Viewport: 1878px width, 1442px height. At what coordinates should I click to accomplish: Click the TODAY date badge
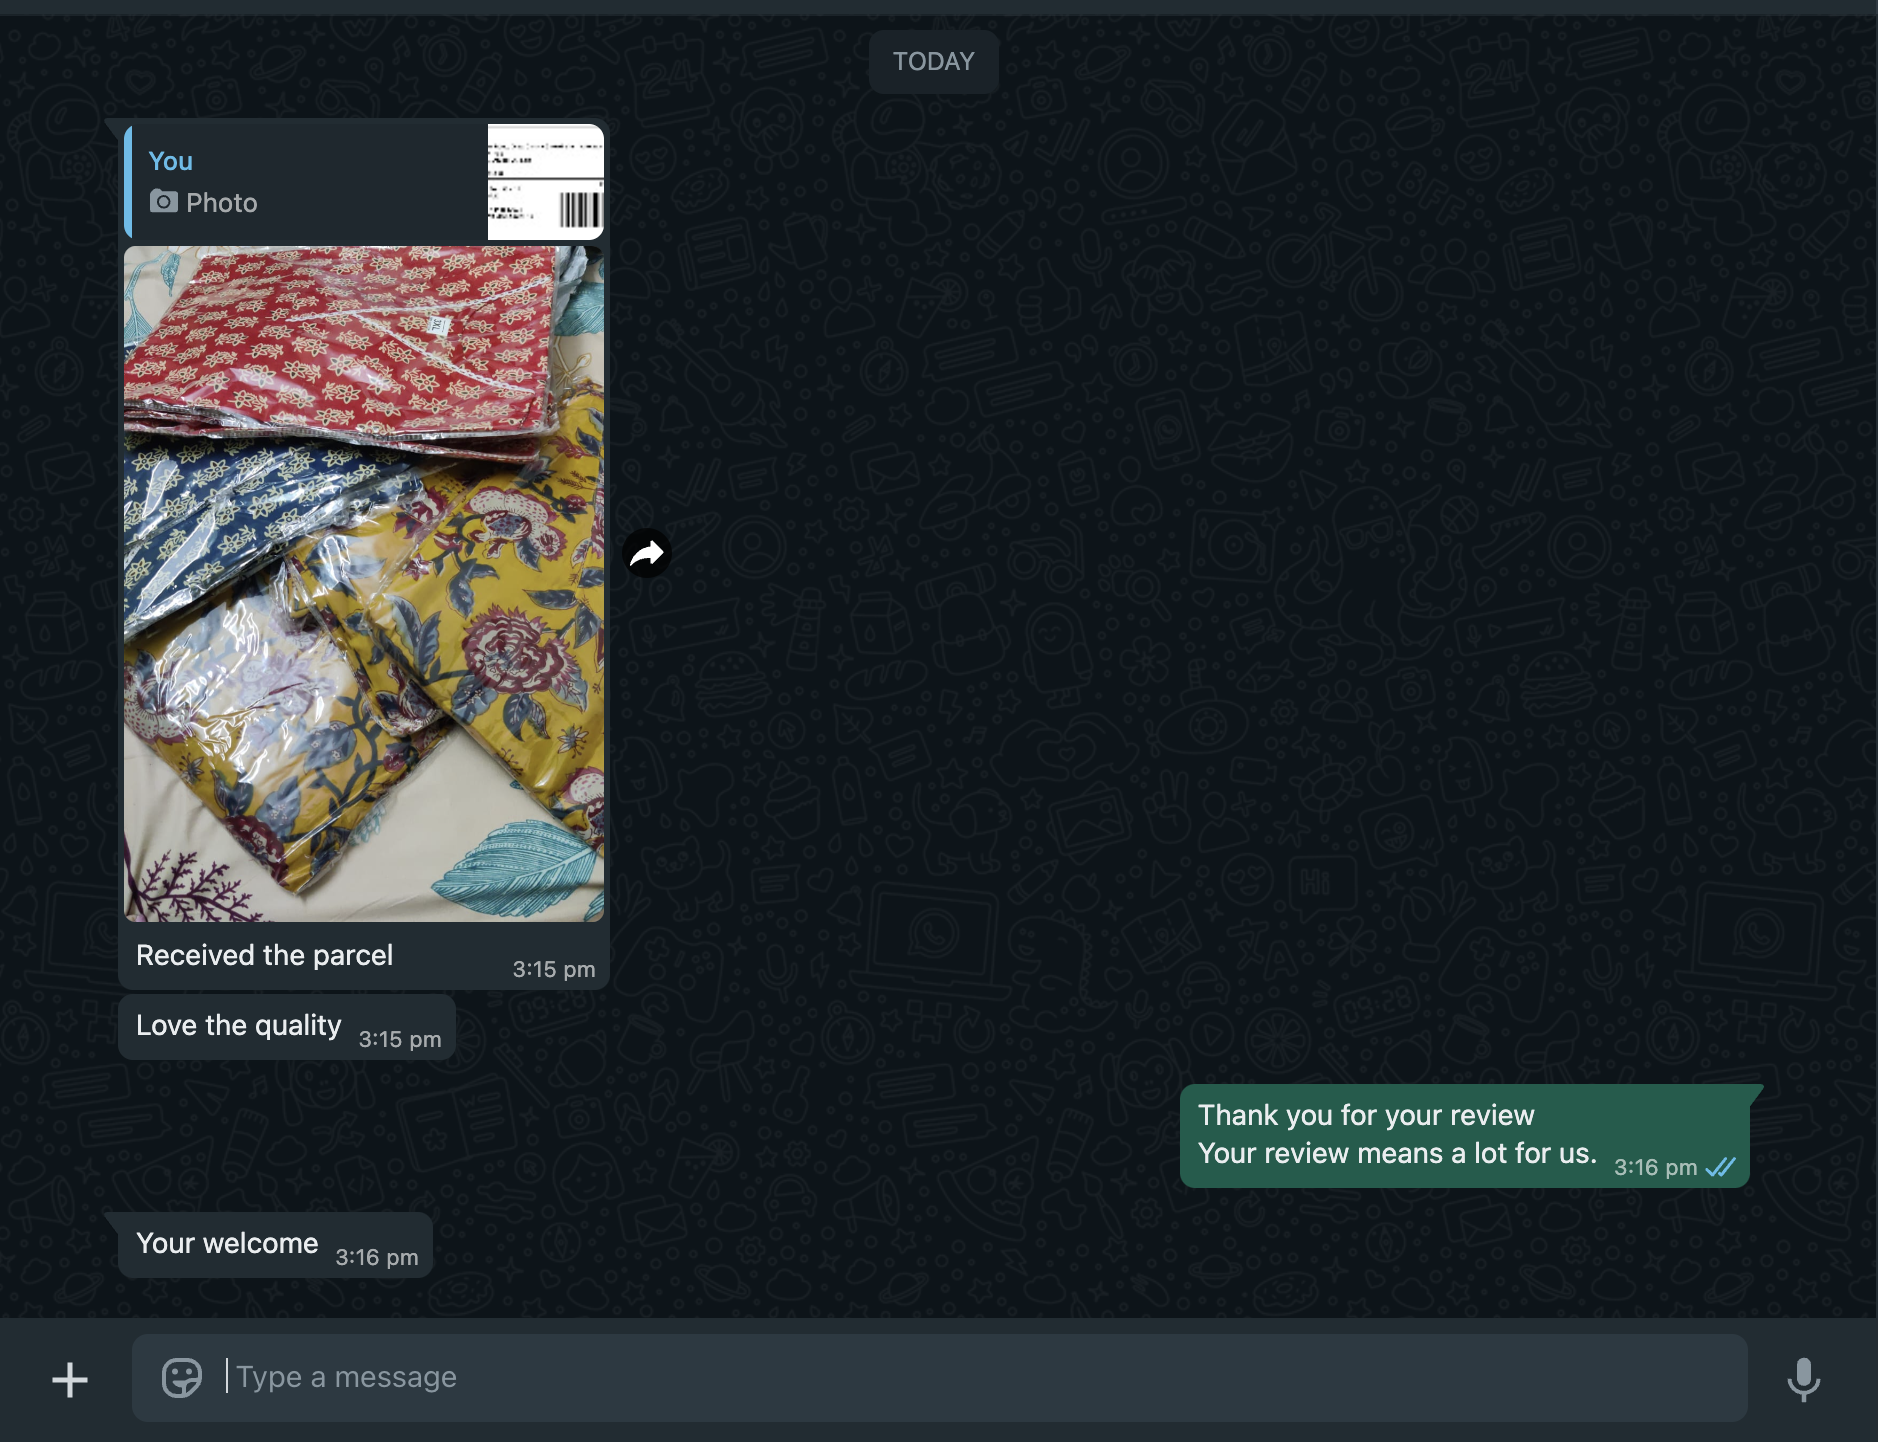point(933,62)
